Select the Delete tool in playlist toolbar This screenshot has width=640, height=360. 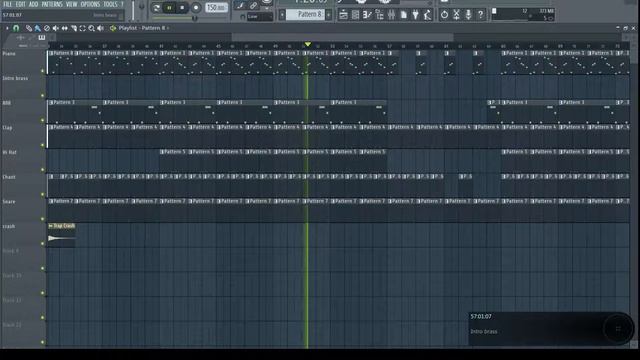(47, 28)
